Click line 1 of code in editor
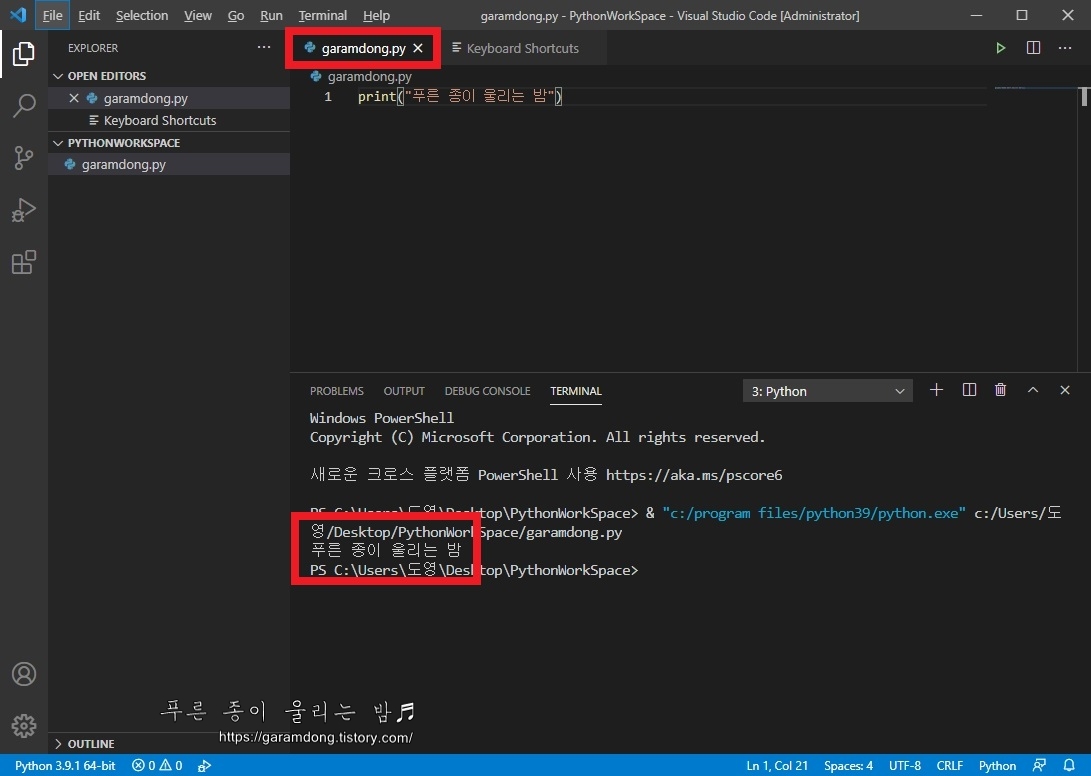 460,96
